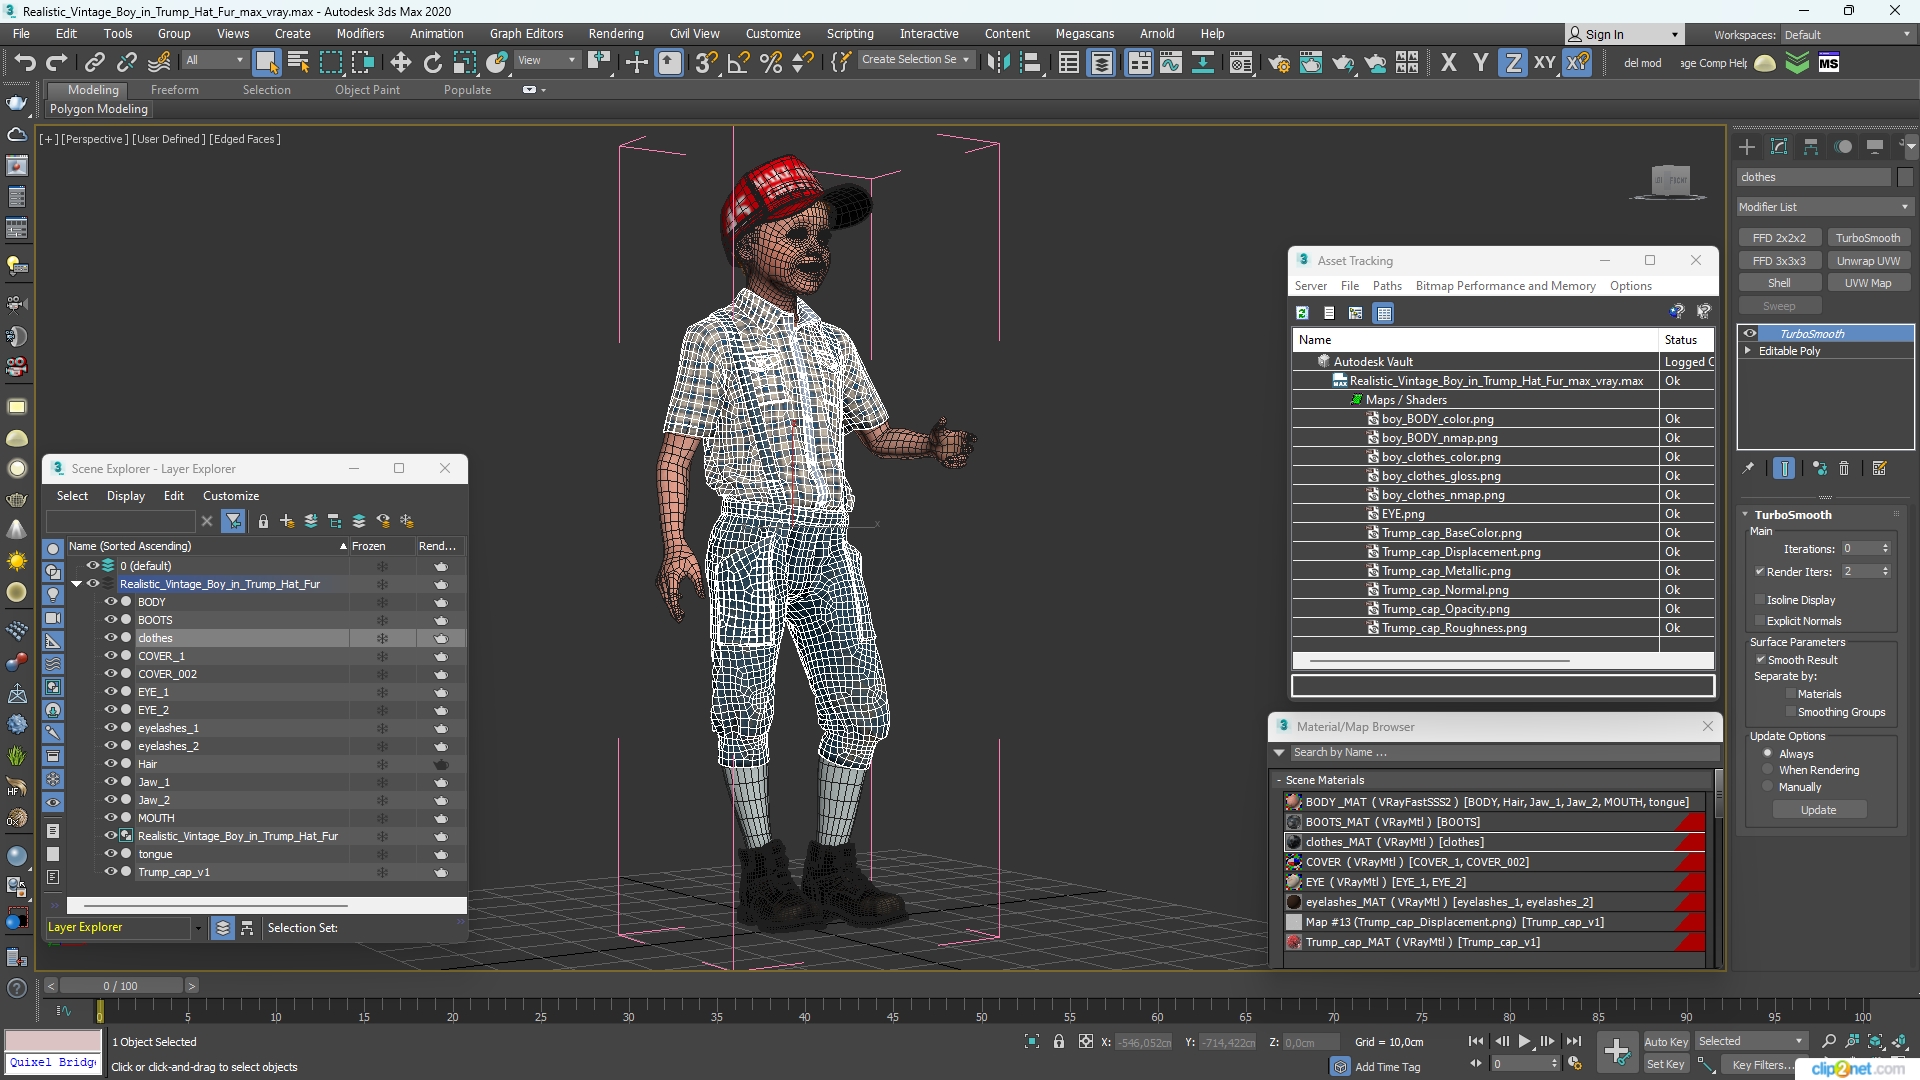Click the TurboSmooth modifier button
Viewport: 1920px width, 1080px height.
point(1868,238)
